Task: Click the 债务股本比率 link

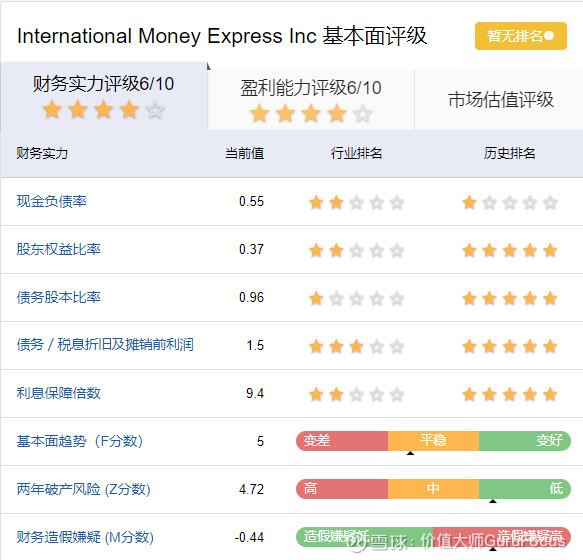Action: [58, 297]
